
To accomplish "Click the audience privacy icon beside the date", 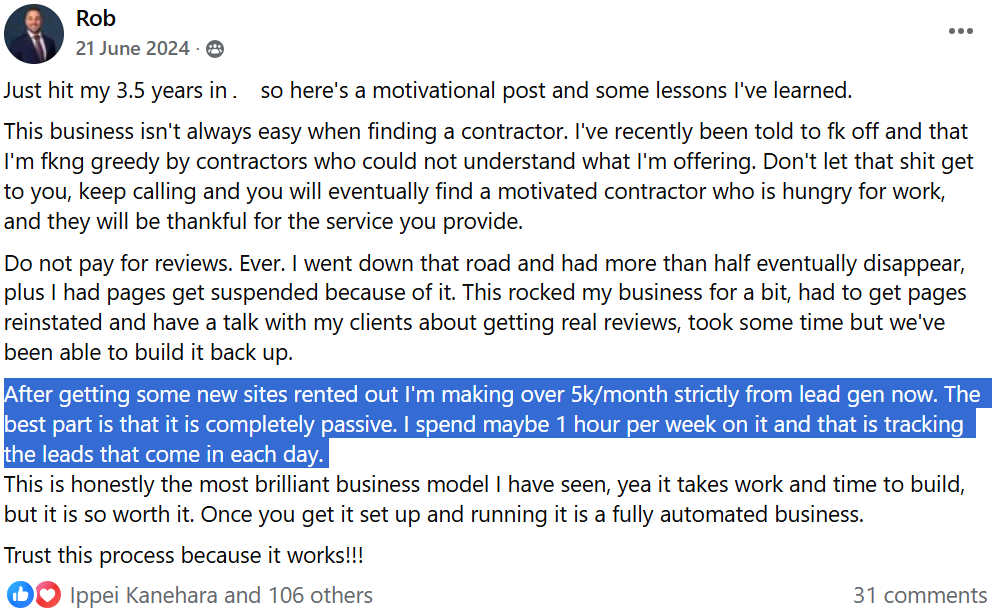I will [215, 48].
